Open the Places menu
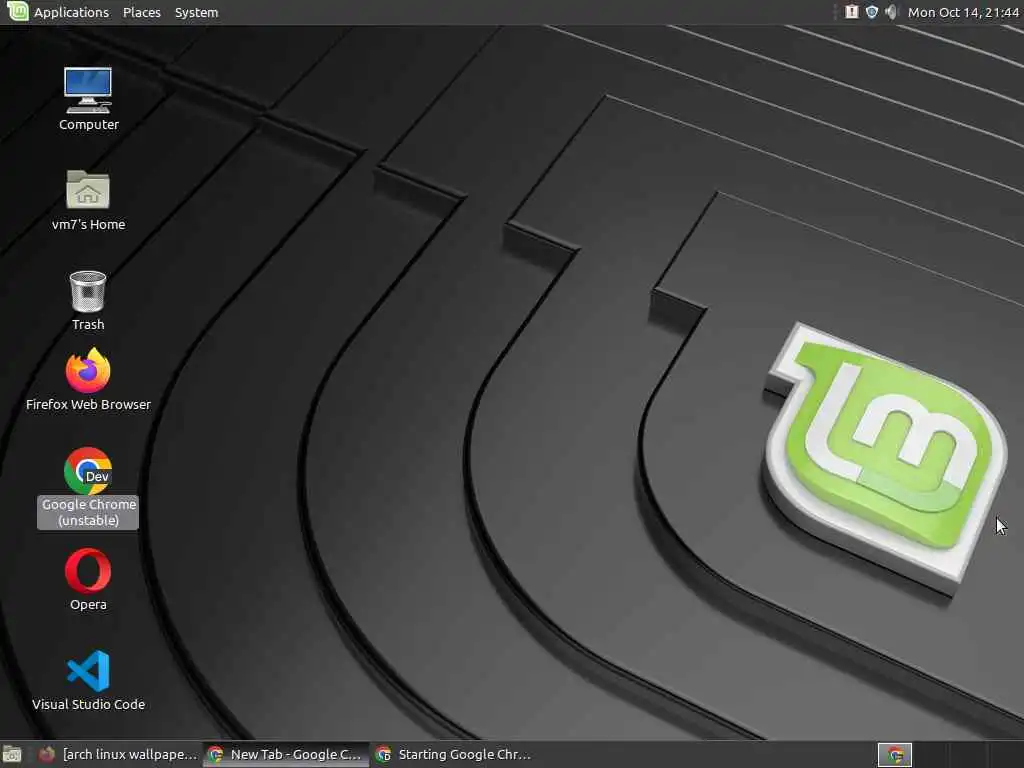The width and height of the screenshot is (1024, 768). (142, 12)
